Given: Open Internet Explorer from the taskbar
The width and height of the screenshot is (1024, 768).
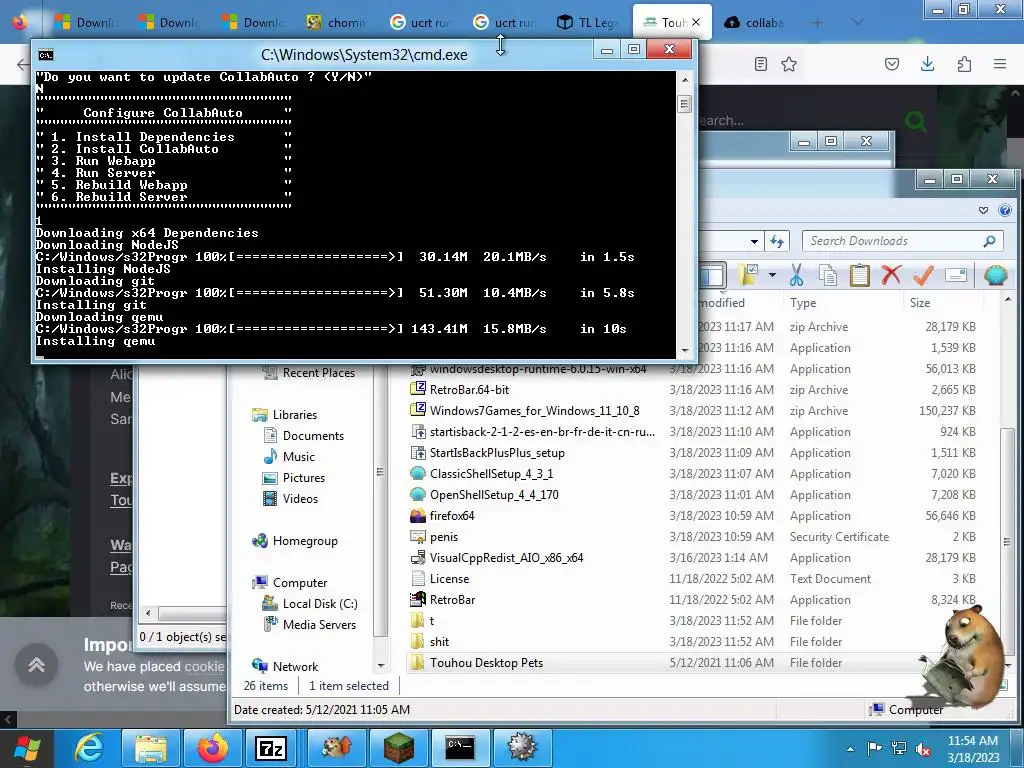Looking at the screenshot, I should click(89, 748).
